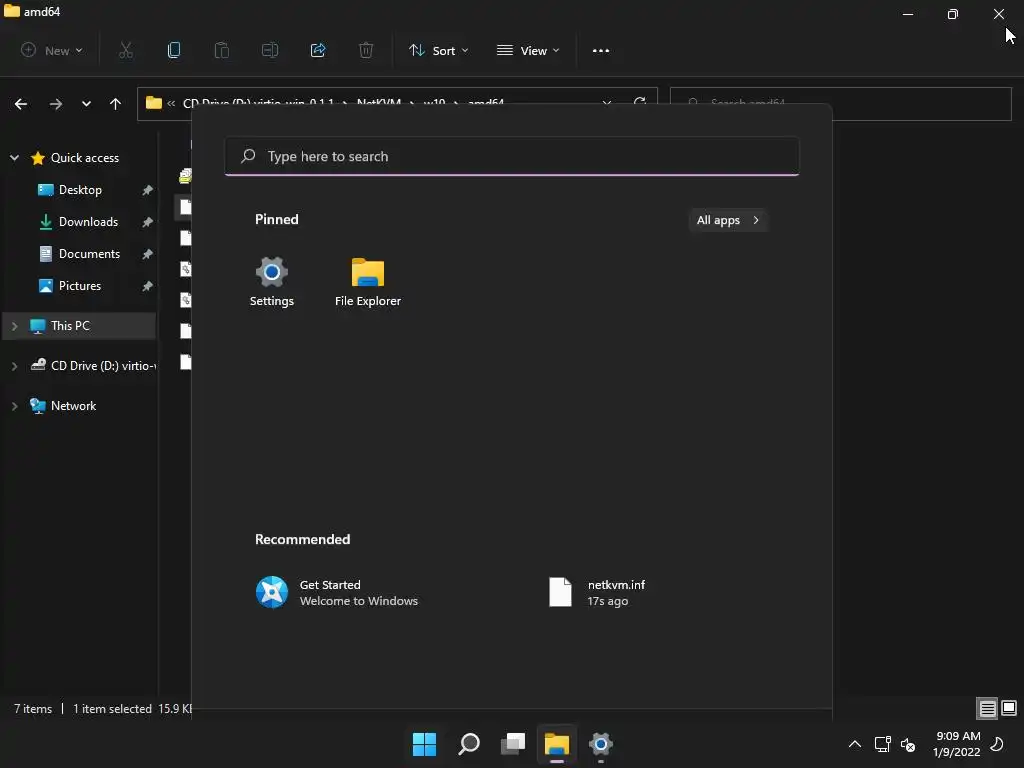Click the Settings gear on taskbar
The width and height of the screenshot is (1024, 768).
click(601, 744)
